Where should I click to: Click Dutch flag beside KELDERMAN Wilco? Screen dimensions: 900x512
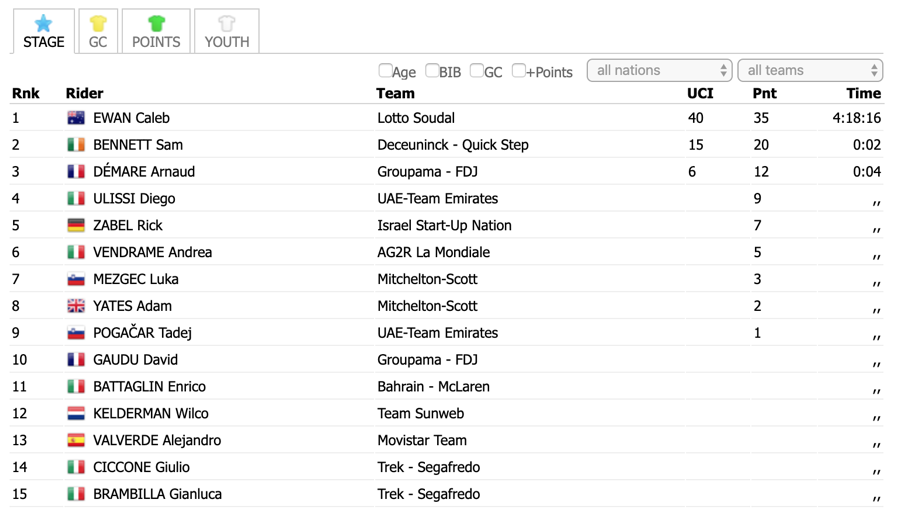(x=76, y=414)
